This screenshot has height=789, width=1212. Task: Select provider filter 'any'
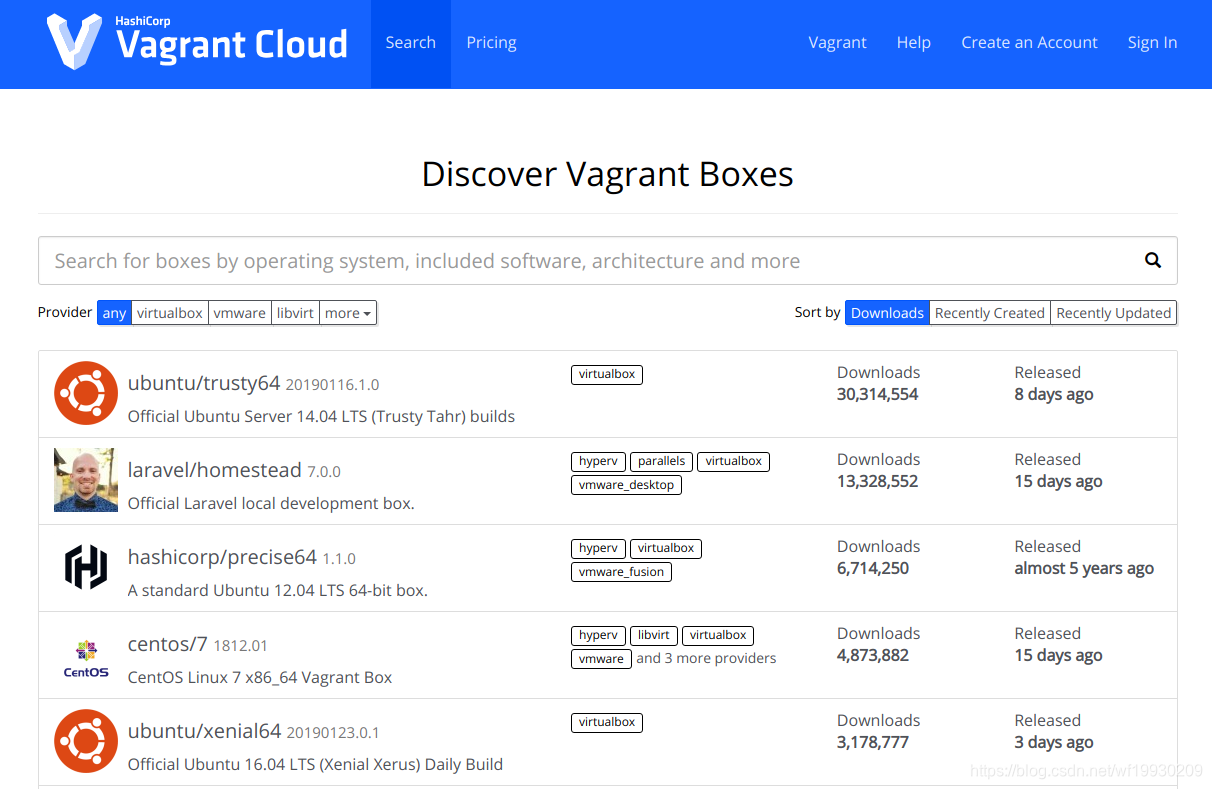(114, 313)
